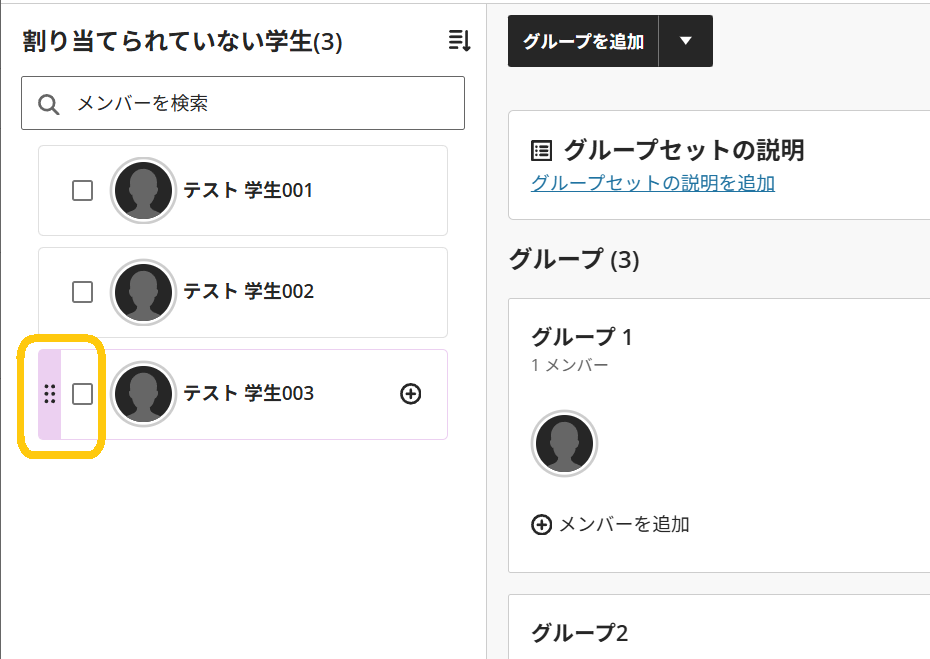Click the グループ (3) heading
930x659 pixels.
pos(574,259)
